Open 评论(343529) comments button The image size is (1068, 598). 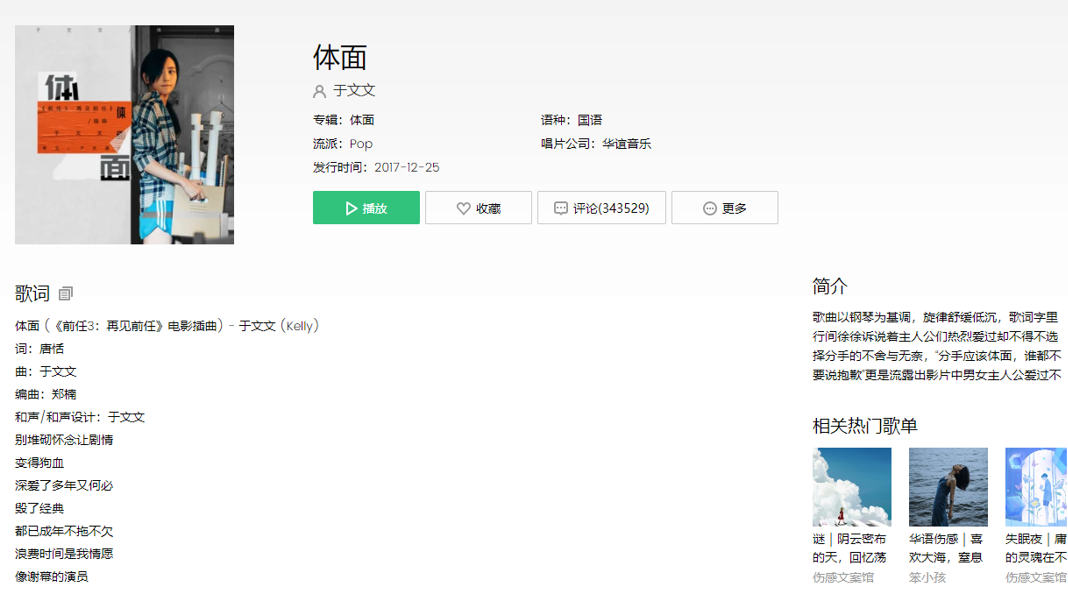click(x=601, y=208)
